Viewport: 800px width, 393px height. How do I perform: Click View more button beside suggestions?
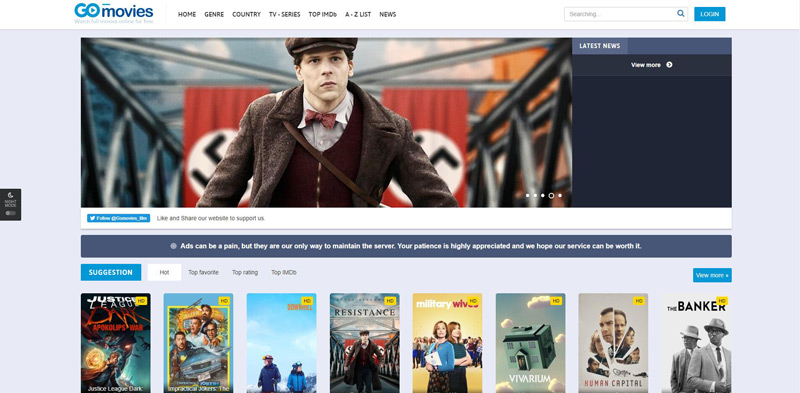coord(712,275)
